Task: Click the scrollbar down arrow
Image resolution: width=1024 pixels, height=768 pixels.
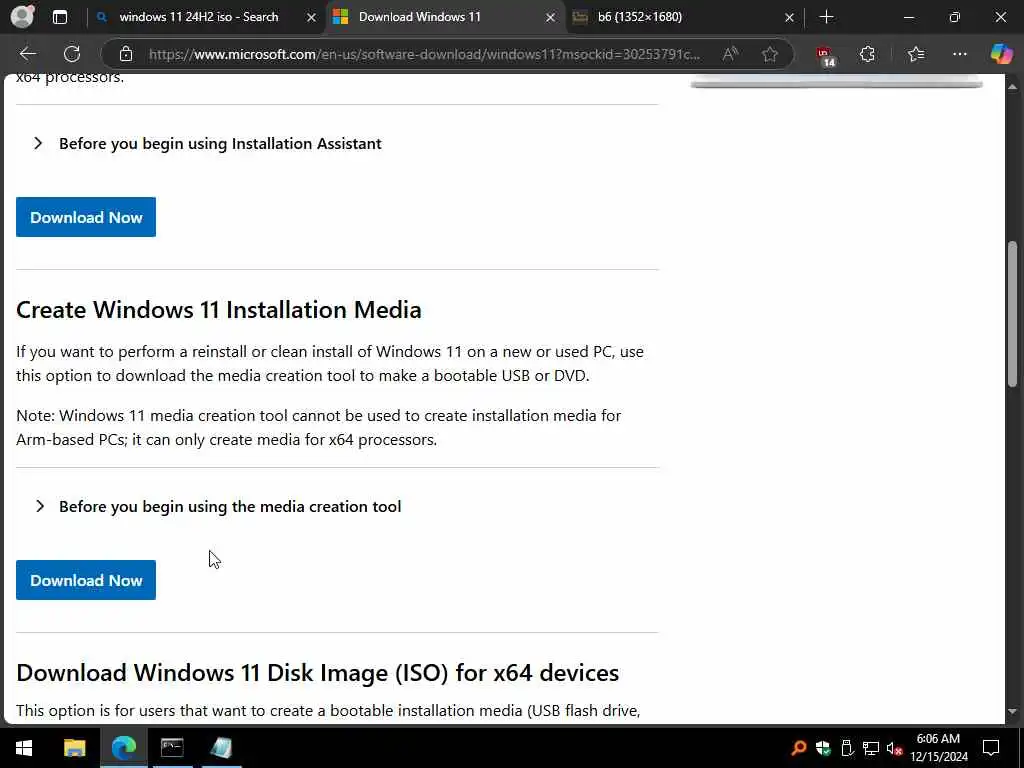Action: pos(1013,711)
